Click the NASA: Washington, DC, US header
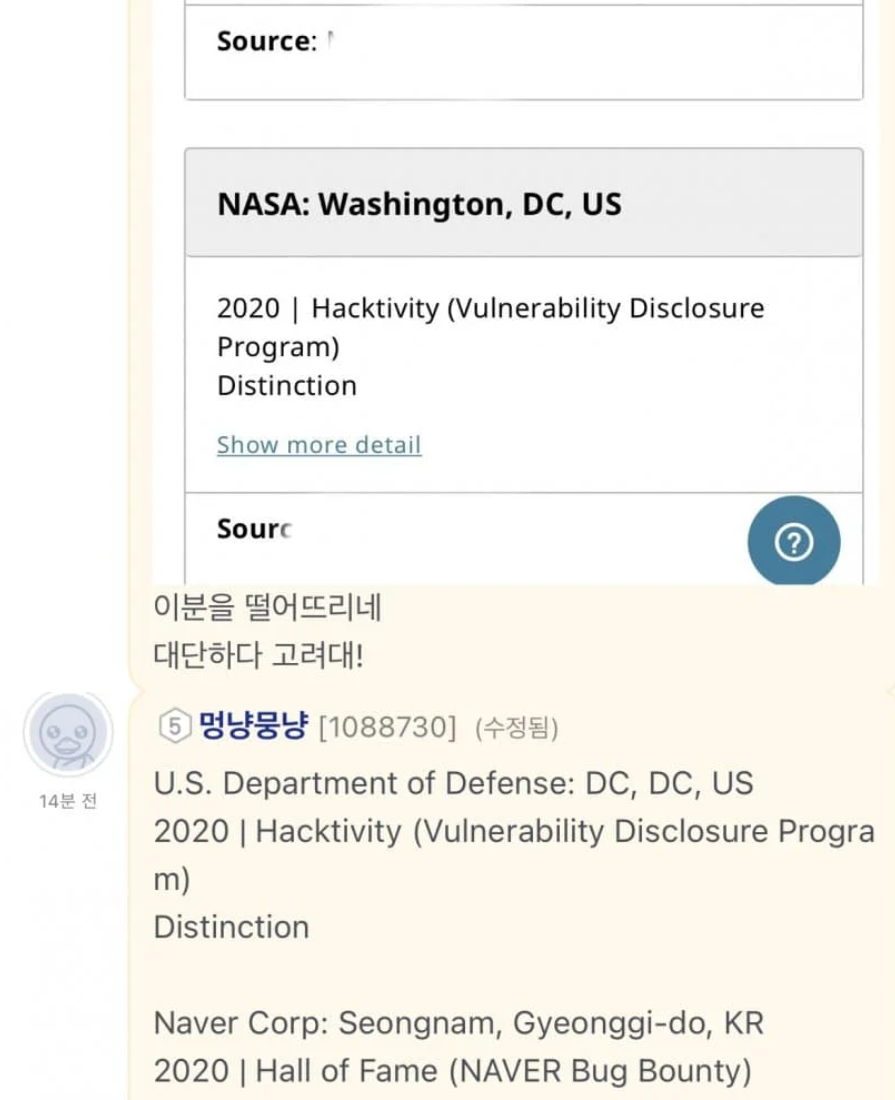This screenshot has width=895, height=1100. tap(419, 204)
